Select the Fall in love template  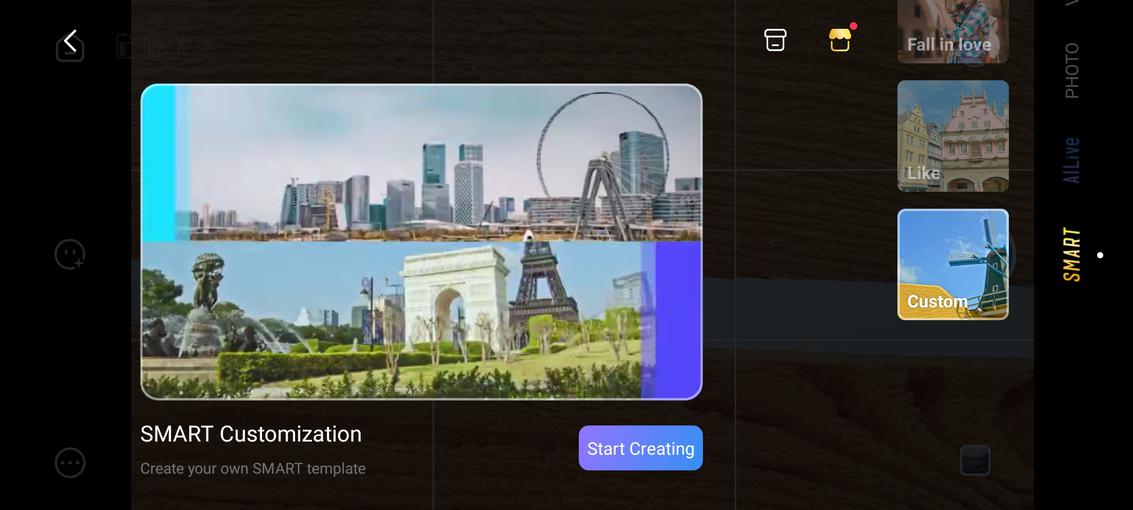952,32
